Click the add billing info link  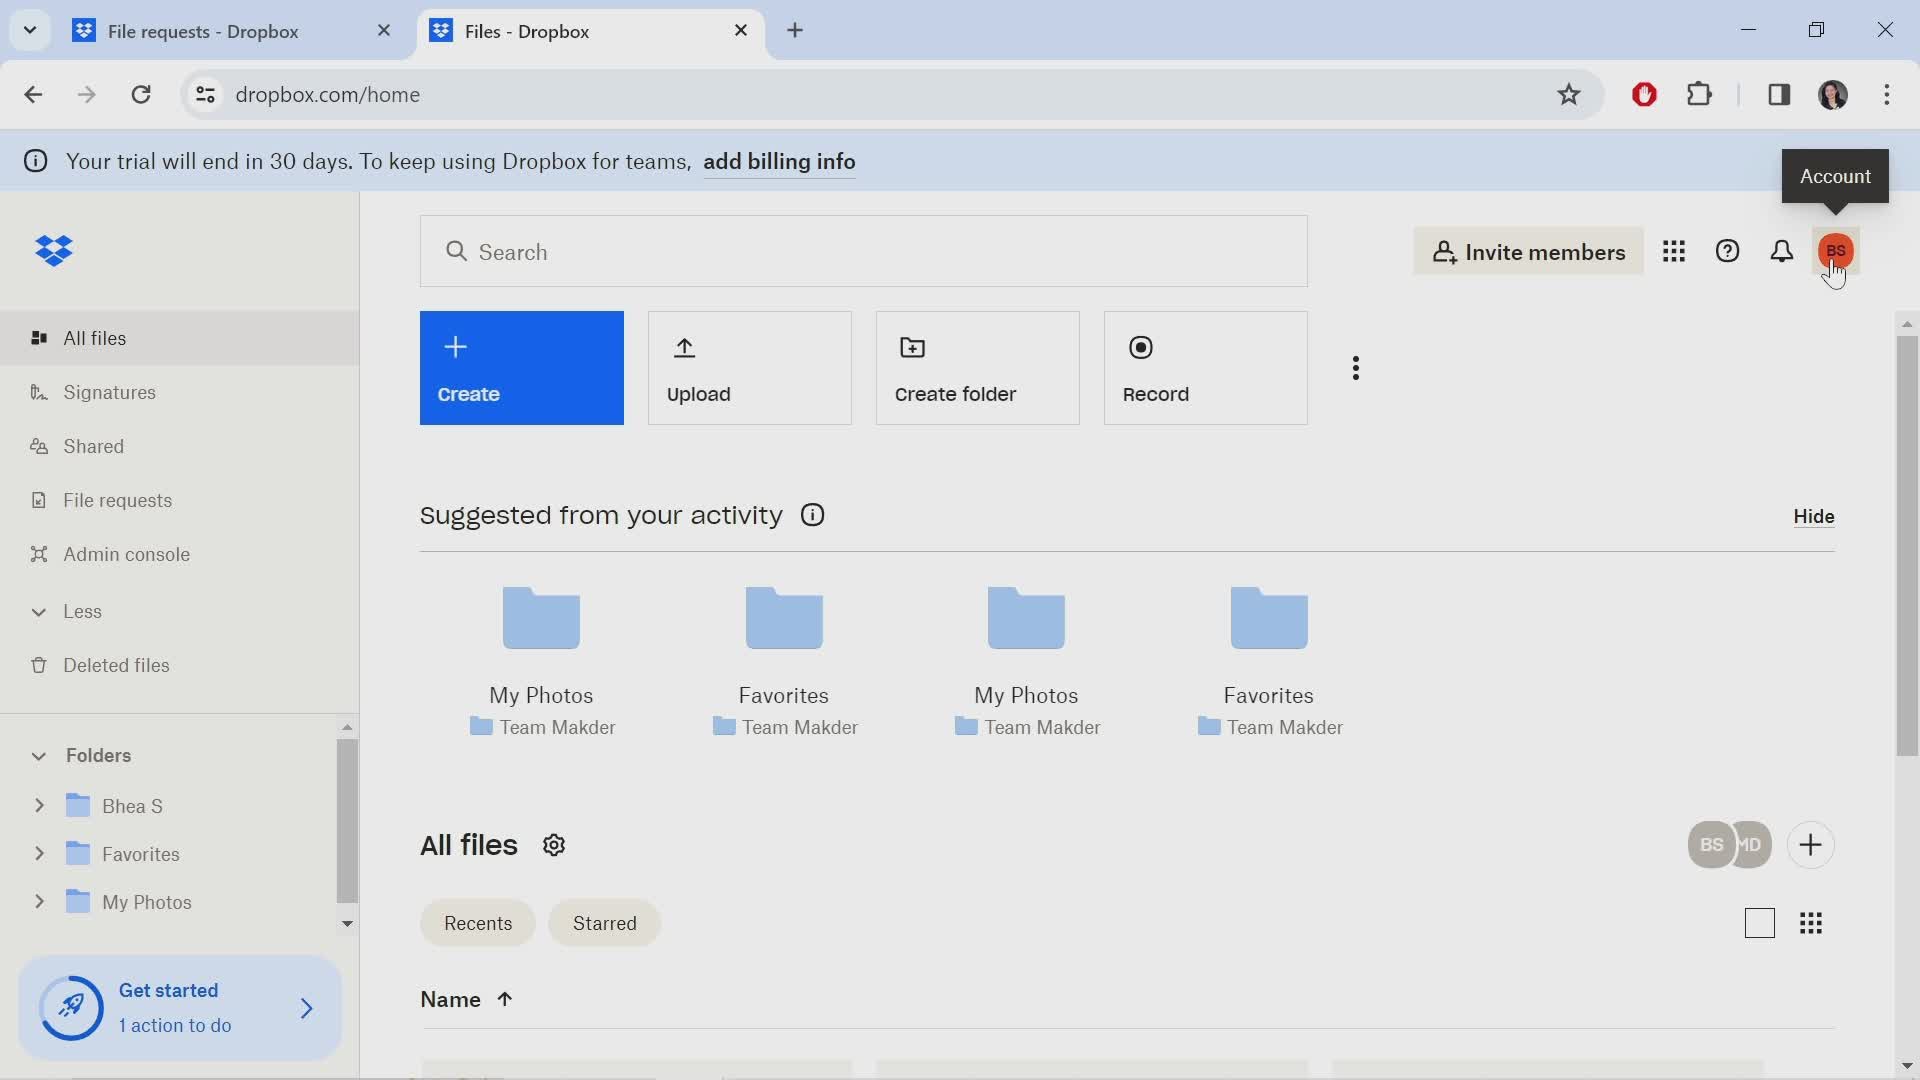click(779, 162)
